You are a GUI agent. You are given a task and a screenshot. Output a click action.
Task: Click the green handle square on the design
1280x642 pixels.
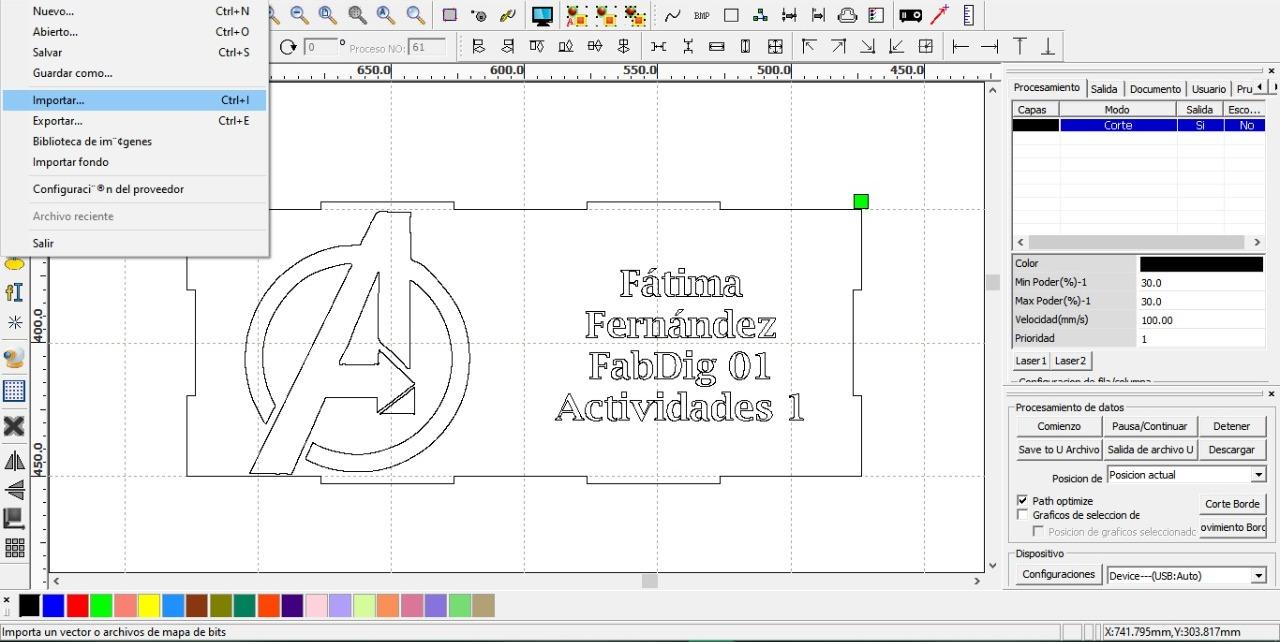pyautogui.click(x=861, y=202)
